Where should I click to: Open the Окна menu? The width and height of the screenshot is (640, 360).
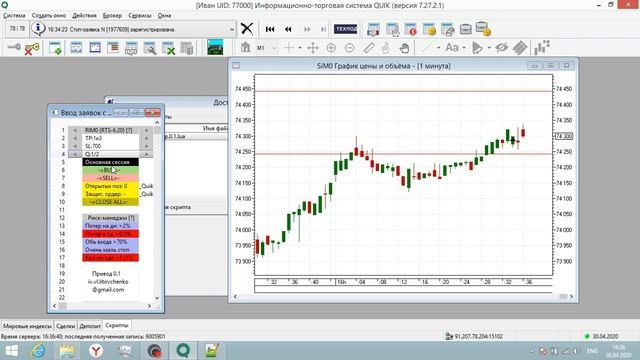pos(164,16)
